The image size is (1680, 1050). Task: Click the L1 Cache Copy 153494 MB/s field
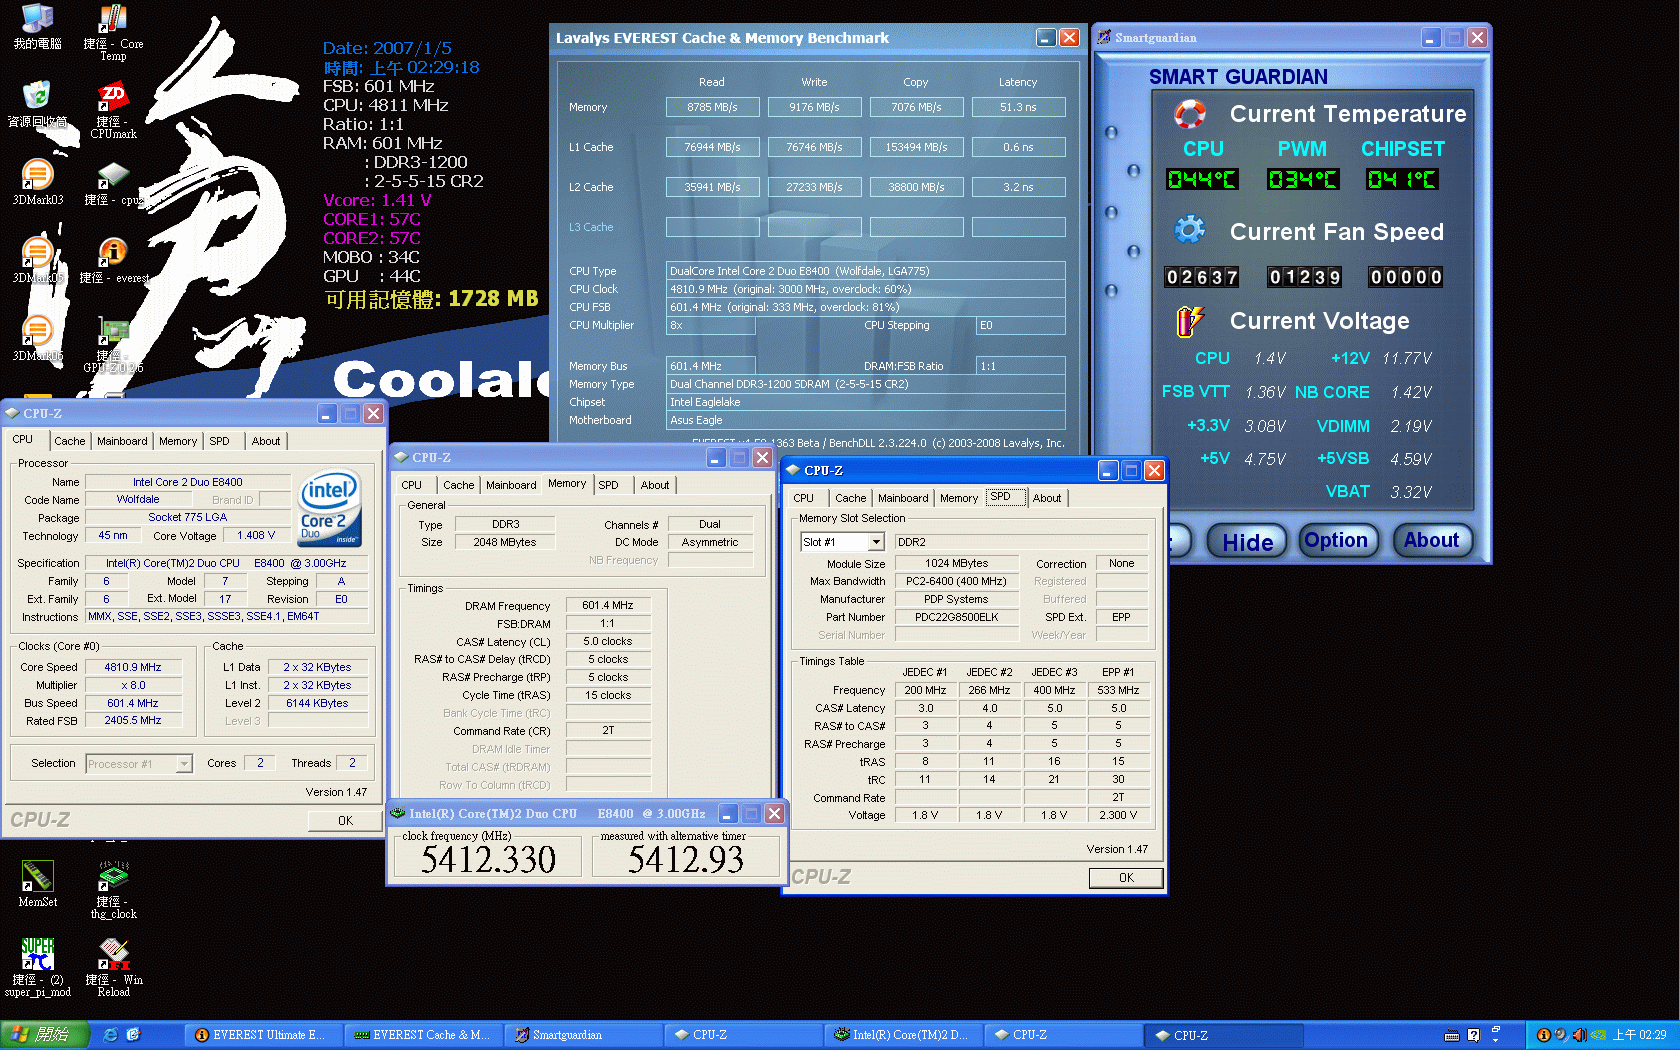[x=916, y=147]
